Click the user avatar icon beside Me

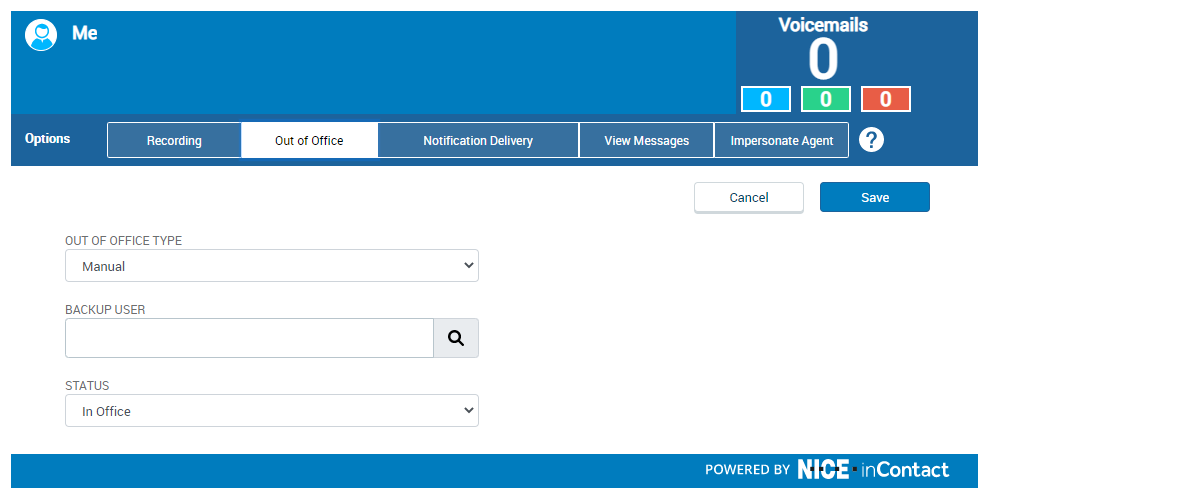coord(40,35)
